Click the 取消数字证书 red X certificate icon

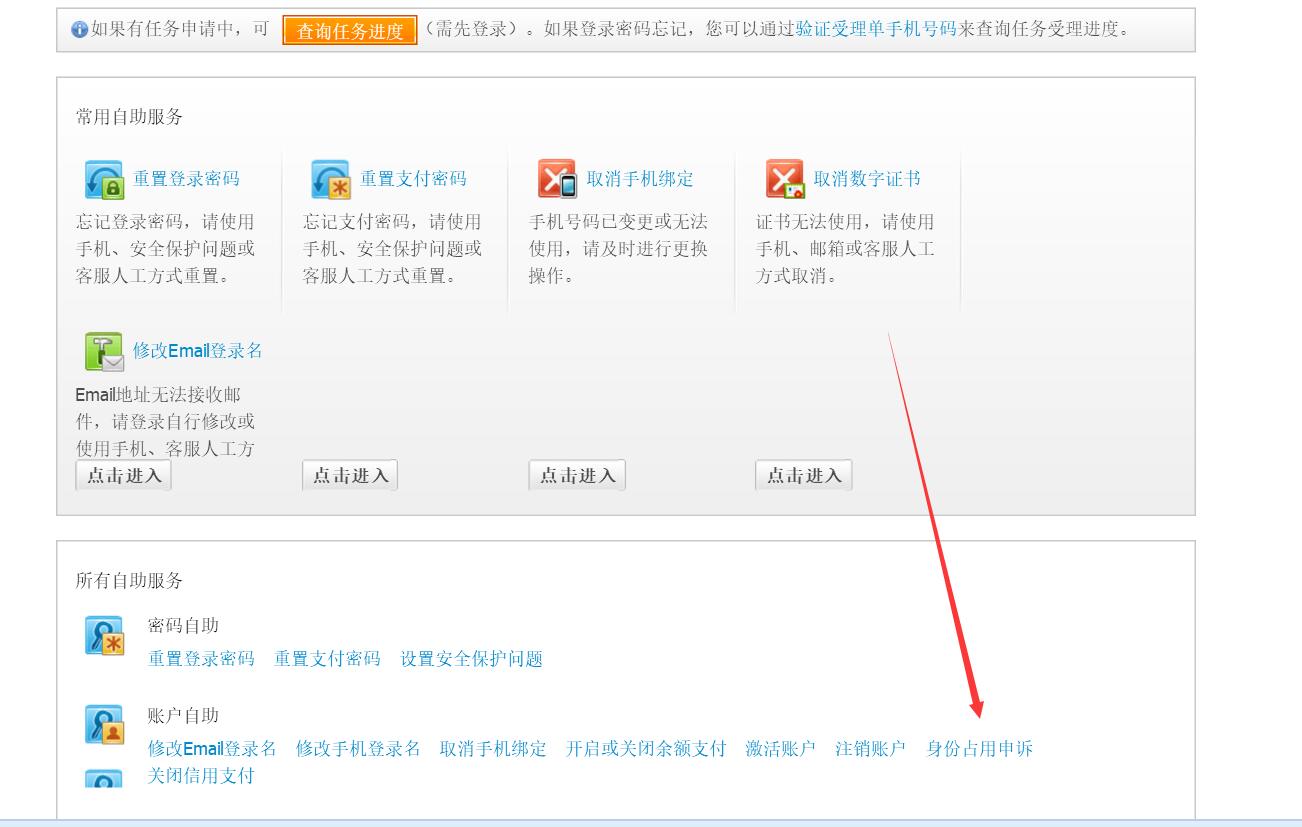click(785, 180)
